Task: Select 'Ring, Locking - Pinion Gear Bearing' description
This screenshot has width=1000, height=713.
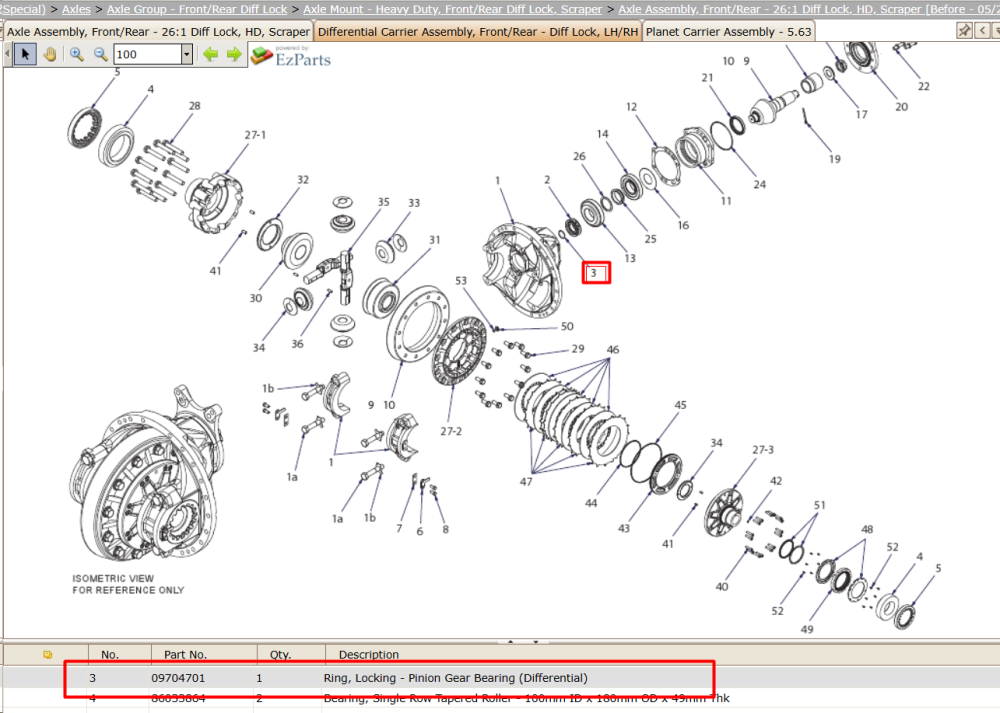Action: pos(455,678)
